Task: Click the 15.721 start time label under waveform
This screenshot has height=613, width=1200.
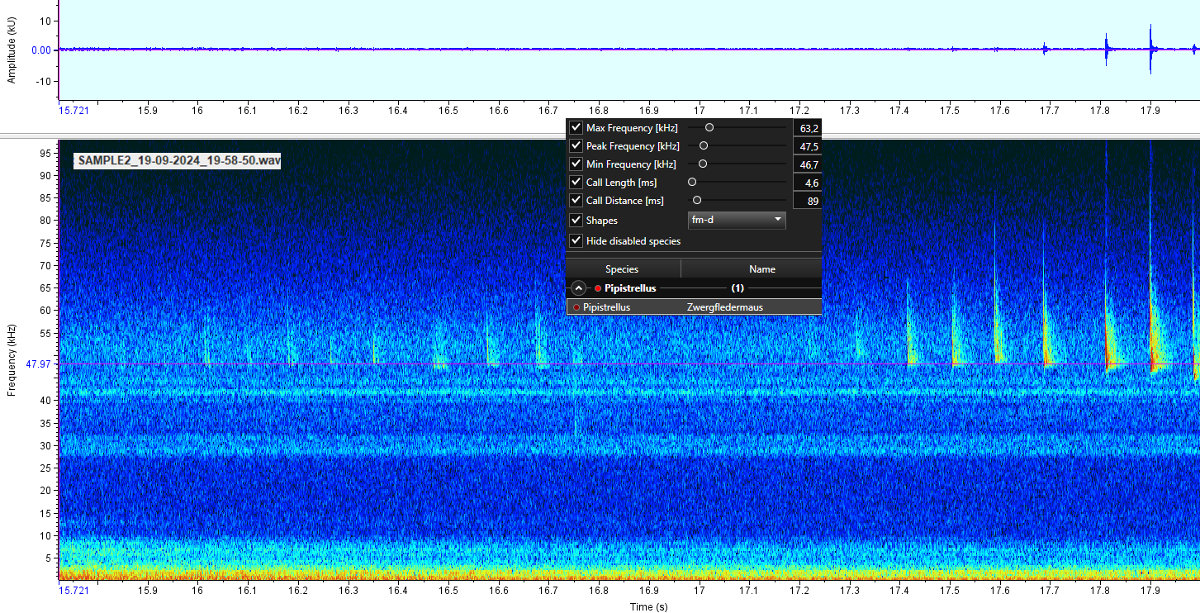Action: pyautogui.click(x=73, y=111)
